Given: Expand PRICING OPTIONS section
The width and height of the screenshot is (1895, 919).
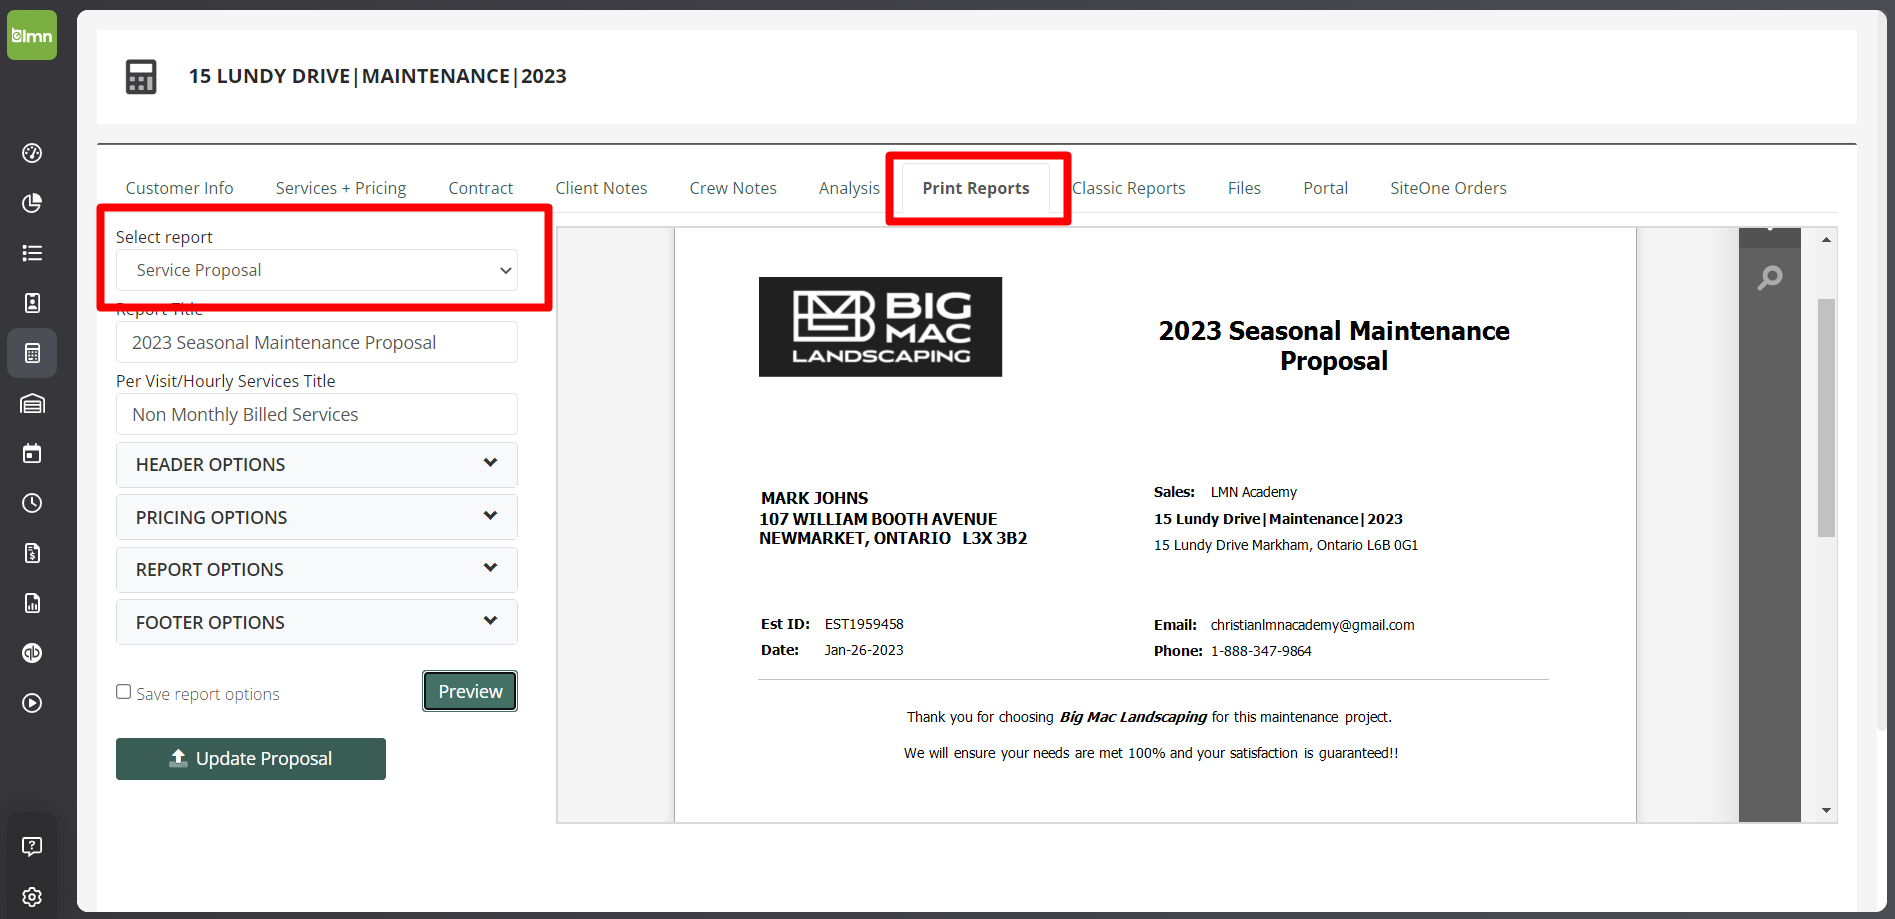Looking at the screenshot, I should tap(317, 517).
